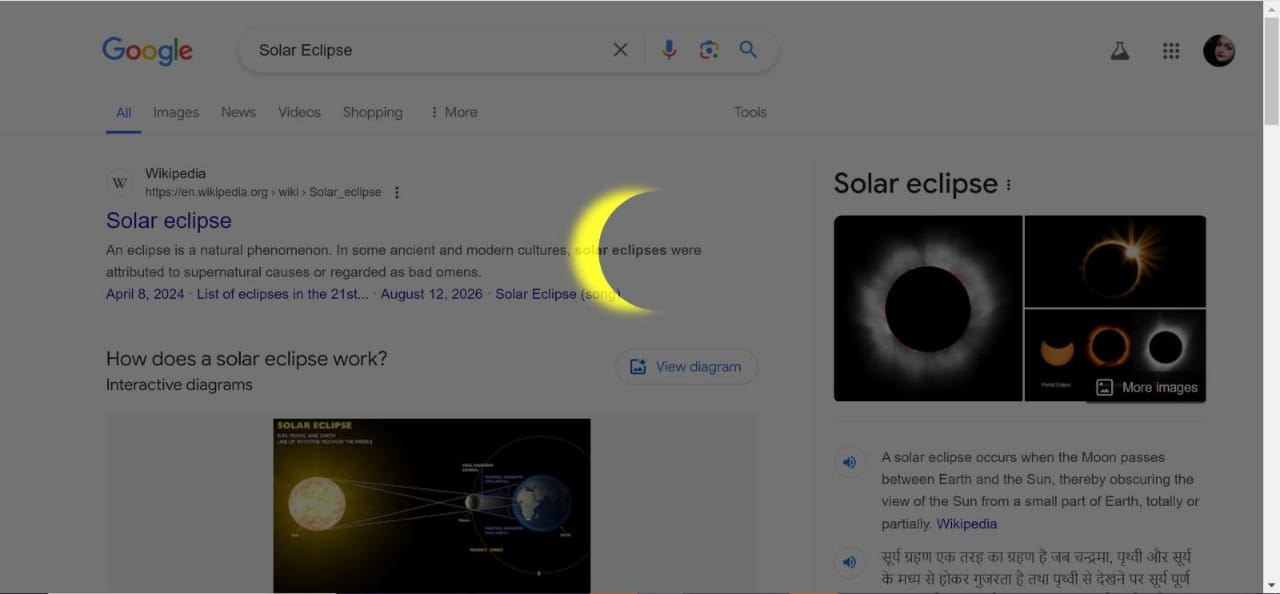The image size is (1280, 594).
Task: Open Google Search Labs flask icon
Action: point(1119,50)
